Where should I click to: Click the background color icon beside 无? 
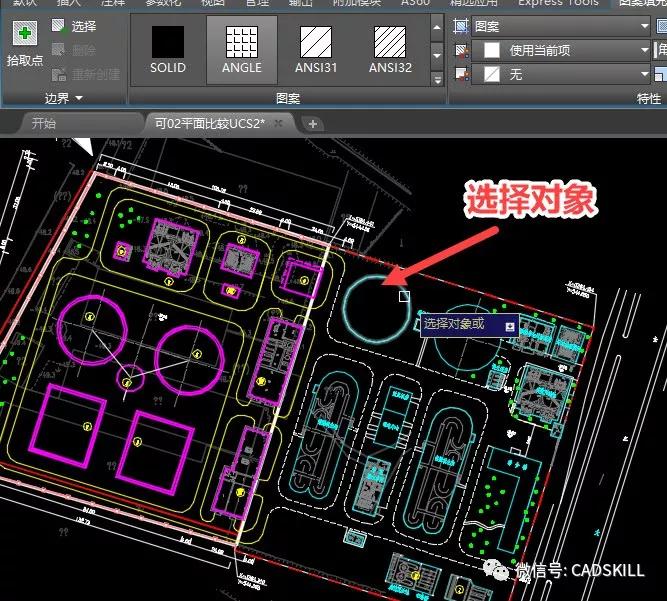[x=461, y=75]
